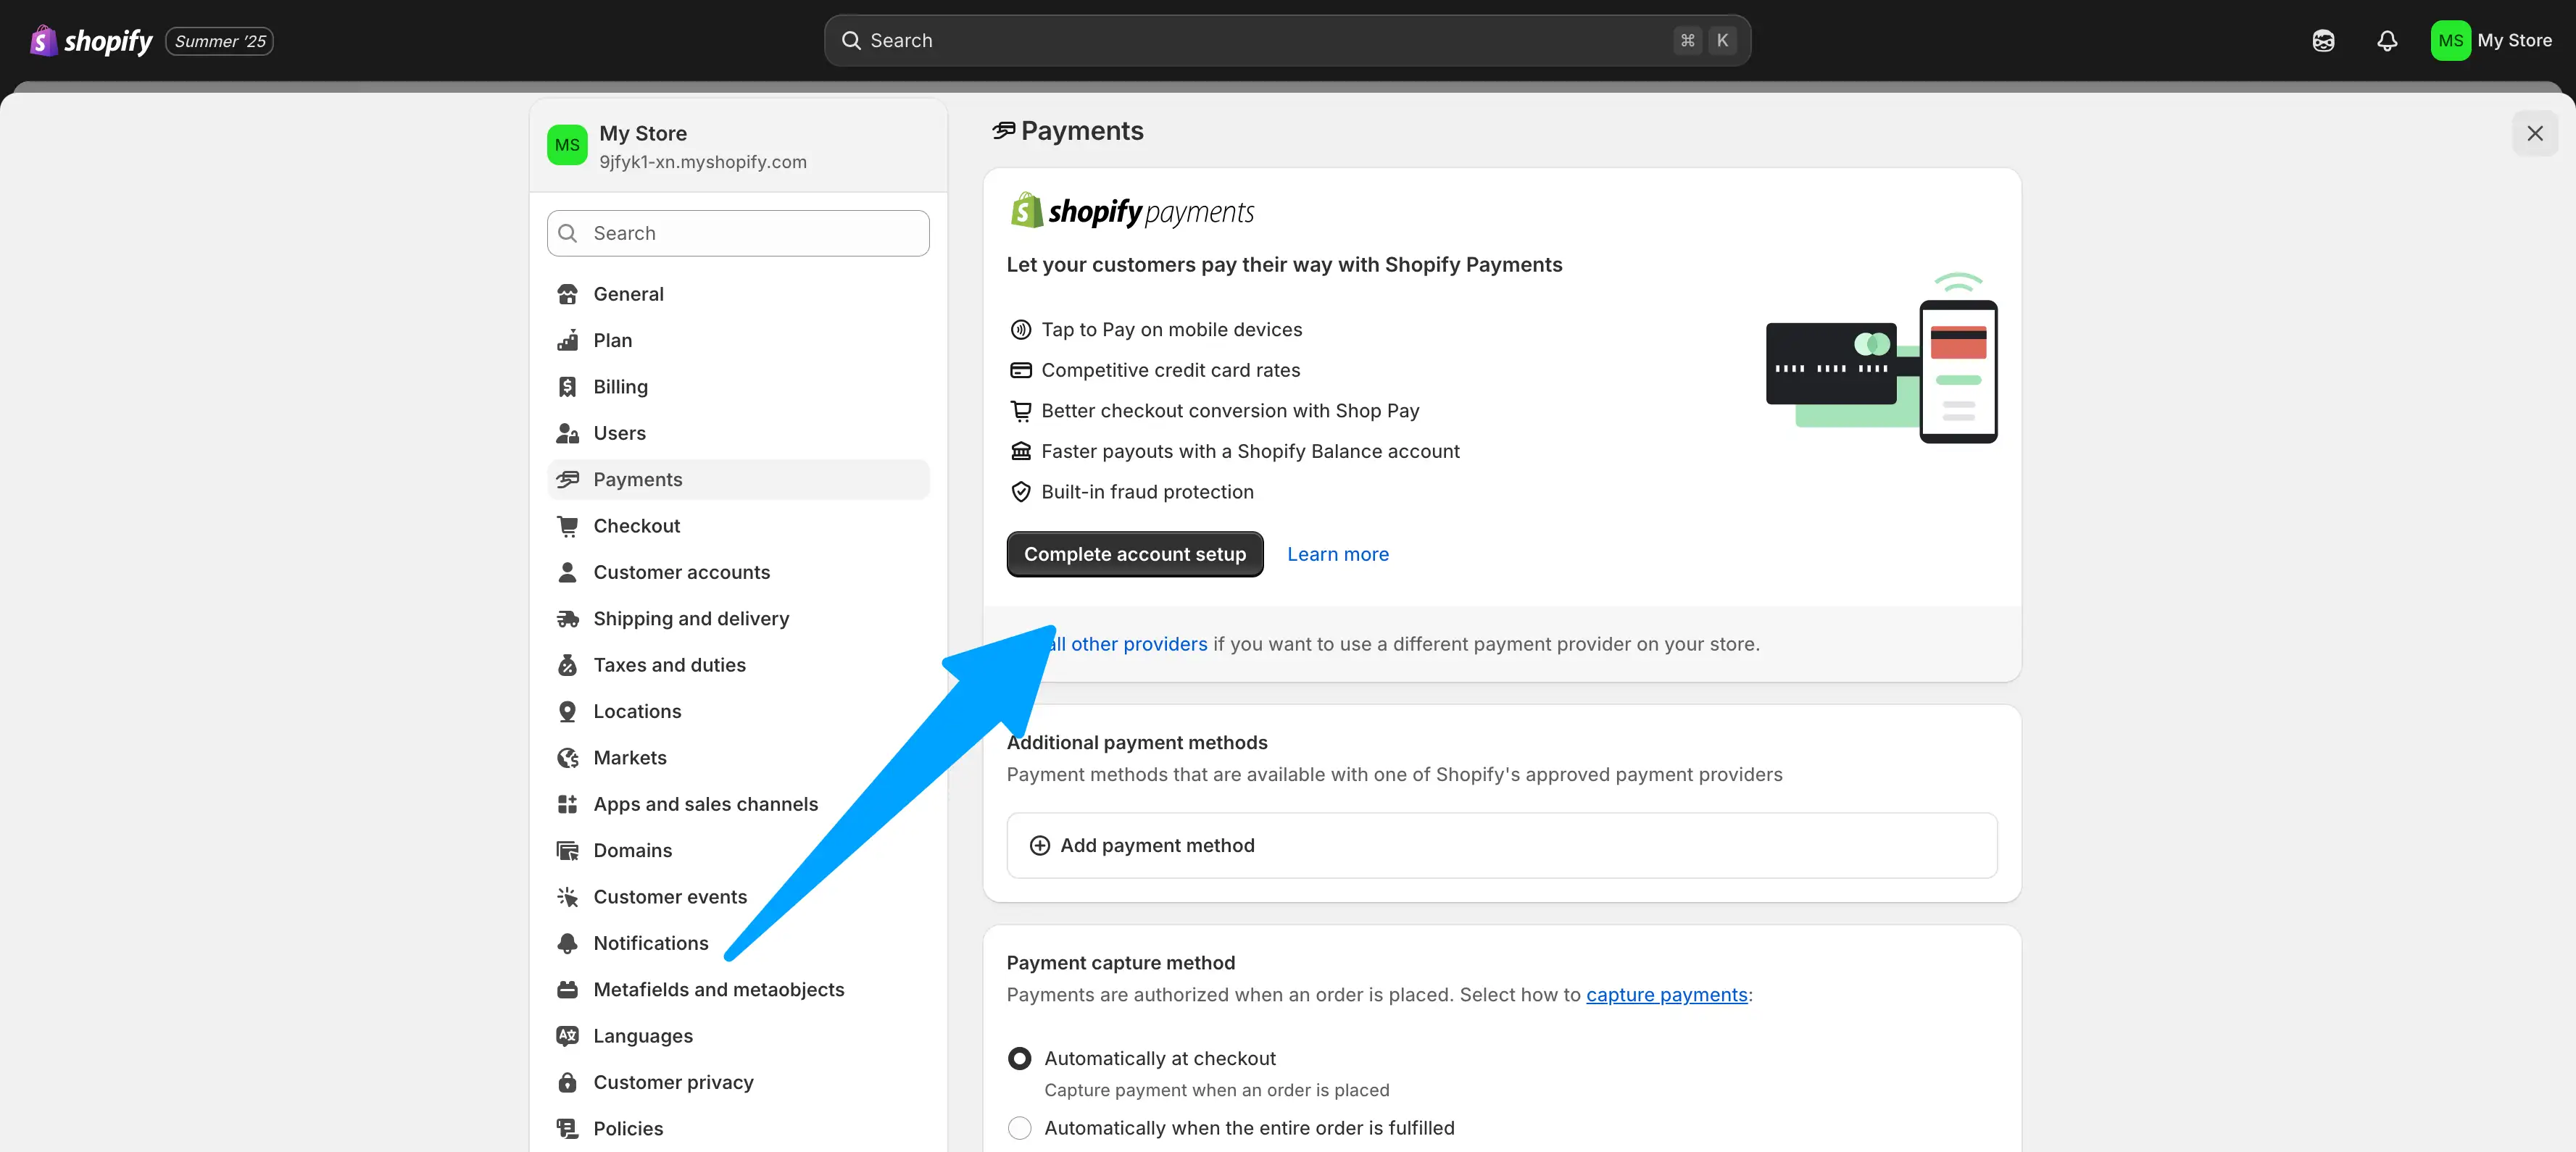Open the Sidekick assistant icon

tap(2323, 41)
